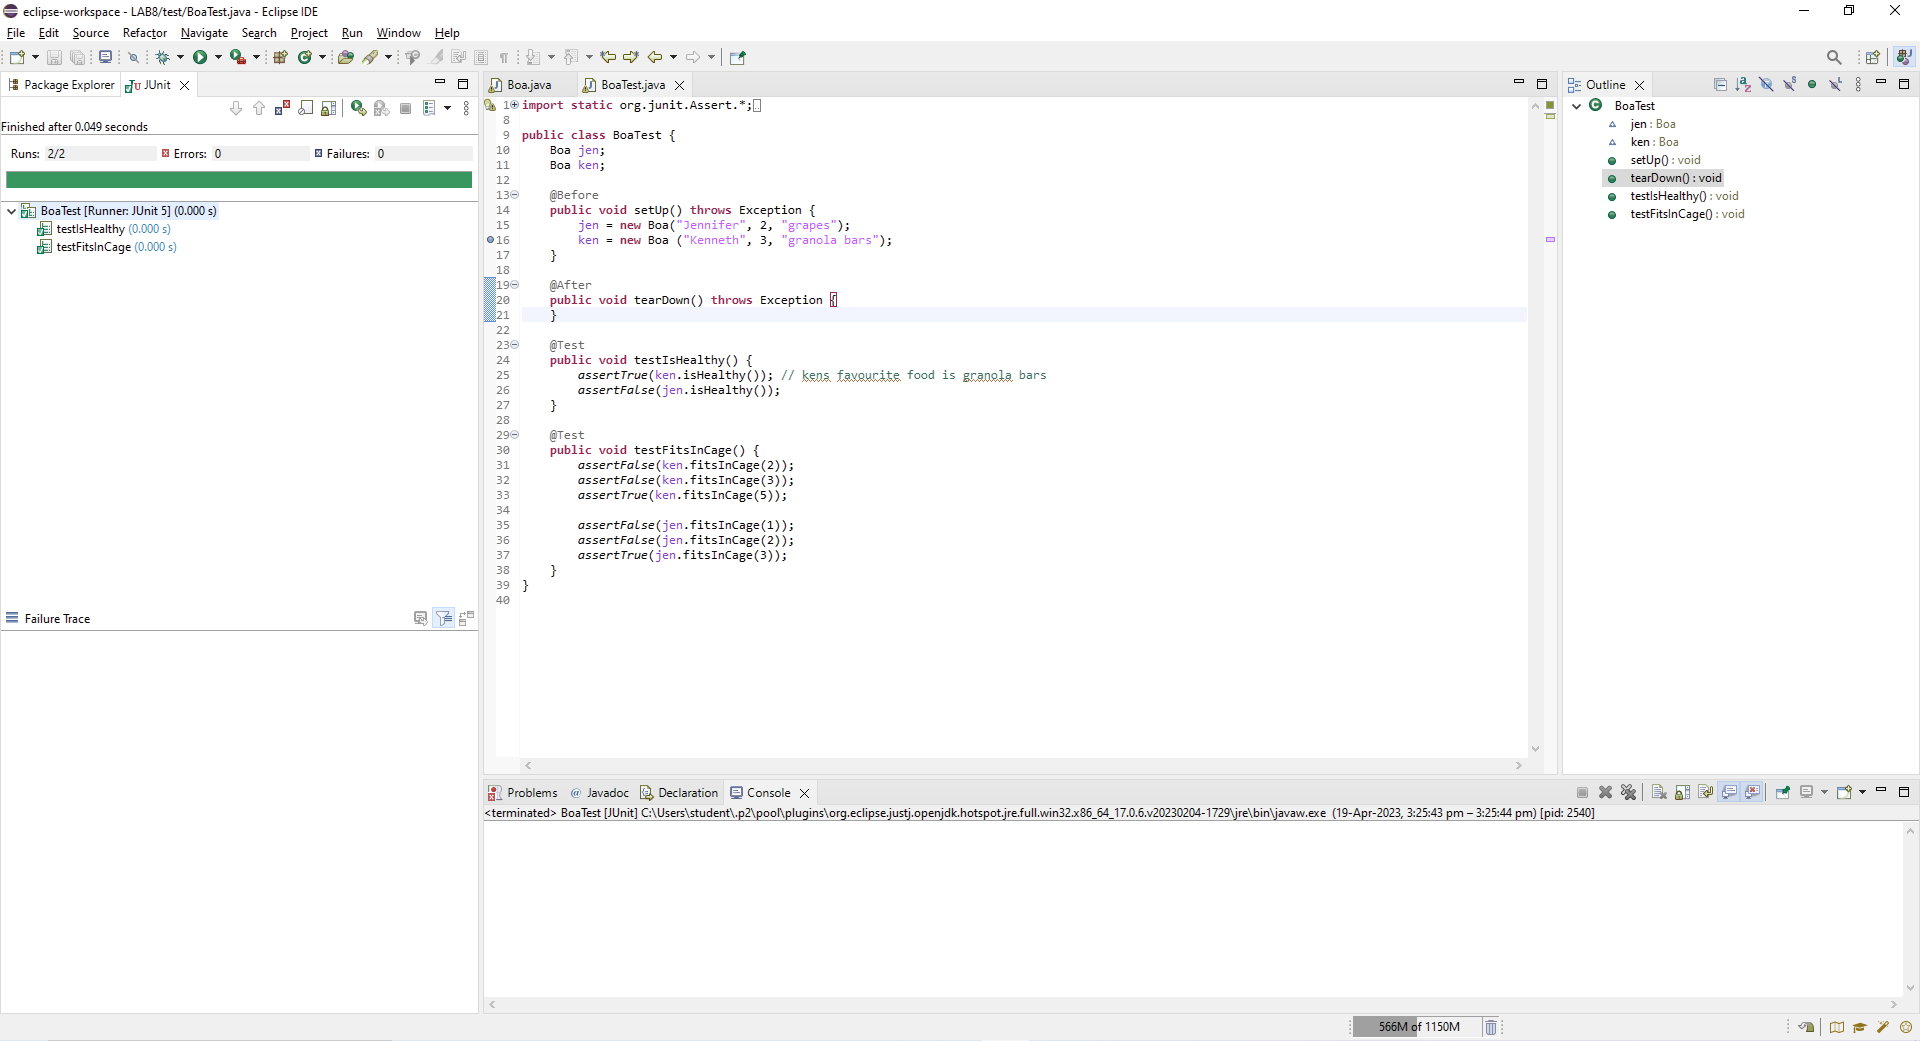Toggle Hide Fields in Outline toolbar

point(1766,85)
